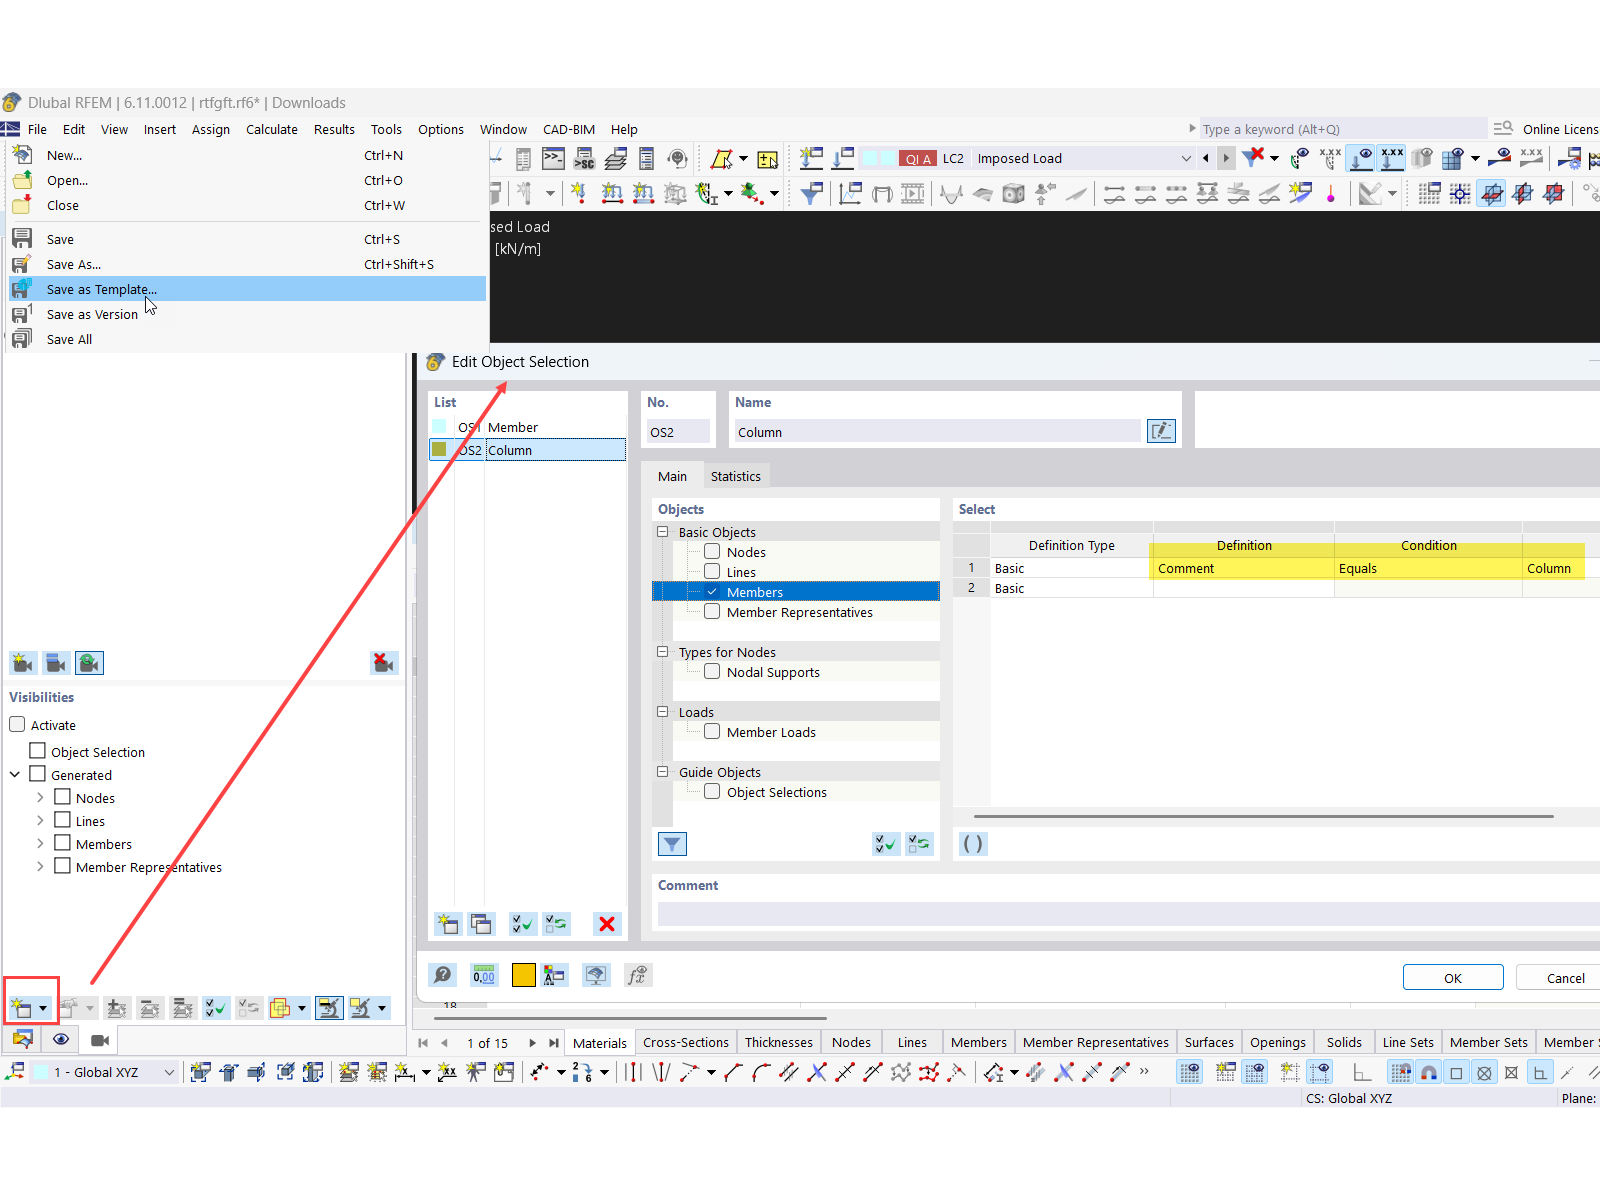Select Save All in File menu

point(248,339)
